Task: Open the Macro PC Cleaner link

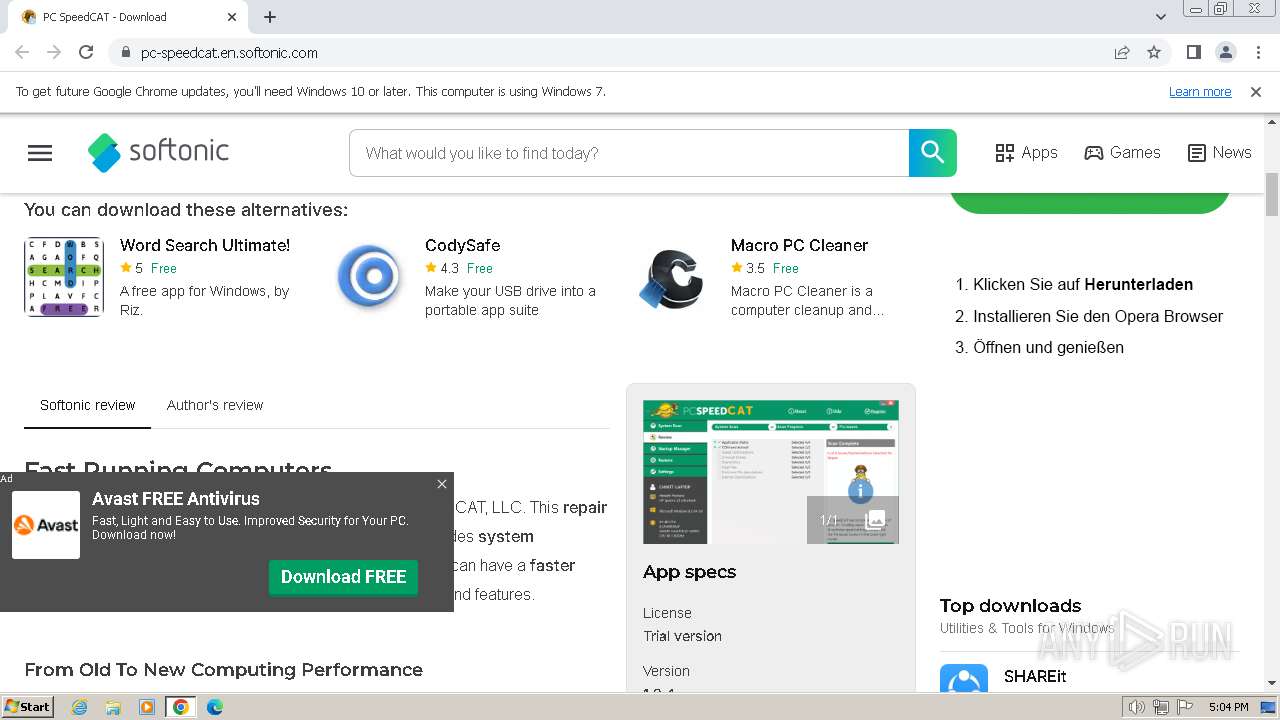Action: coord(799,245)
